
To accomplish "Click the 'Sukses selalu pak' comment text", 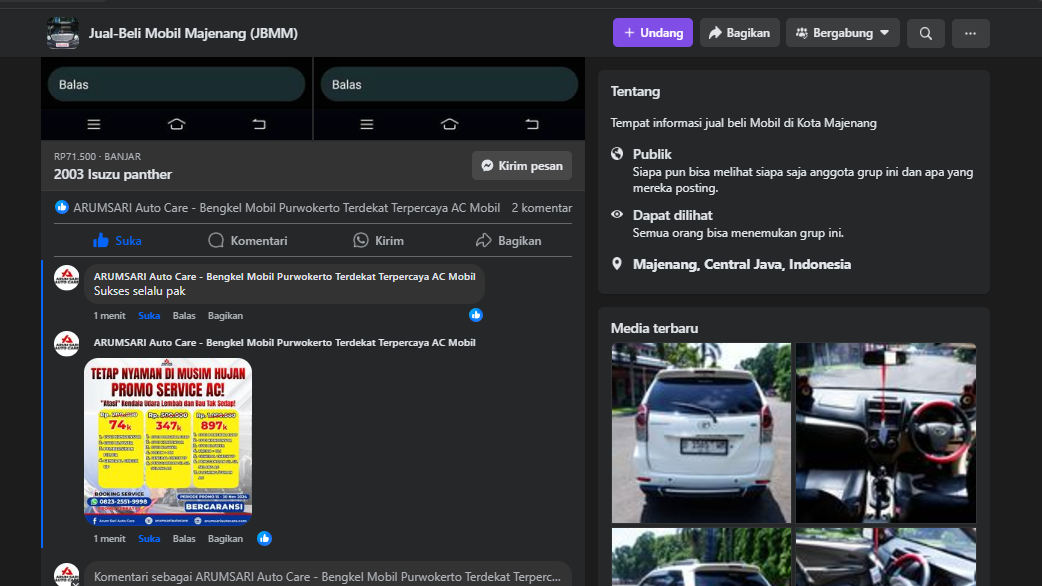I will [x=140, y=291].
